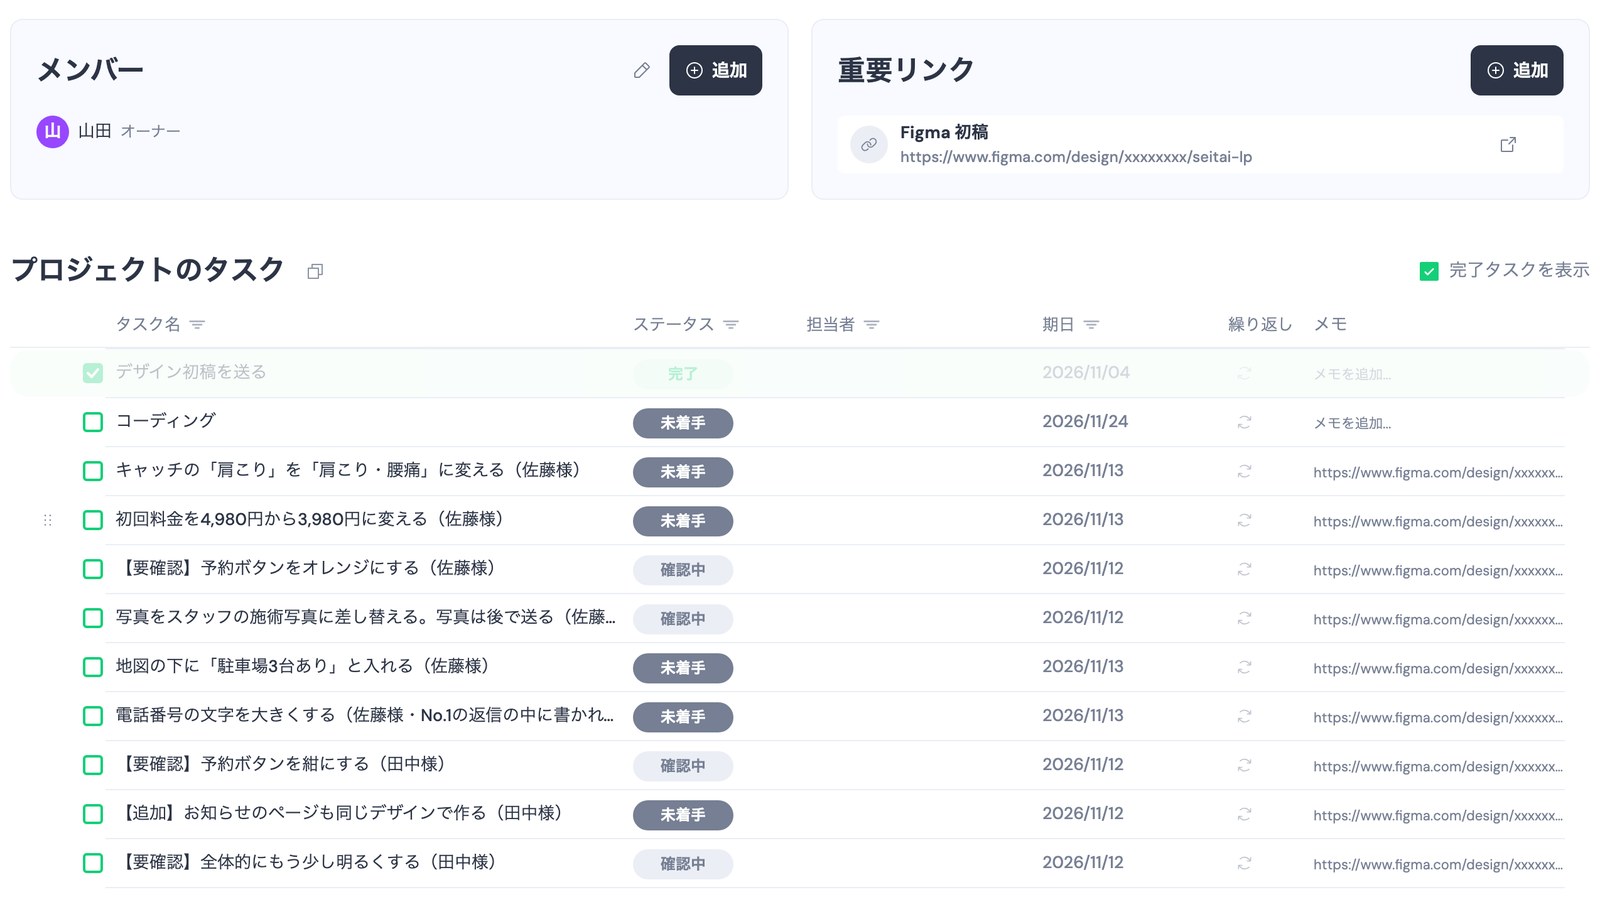The height and width of the screenshot is (897, 1600).
Task: Click the pencil edit icon in メンバー panel
Action: 642,70
